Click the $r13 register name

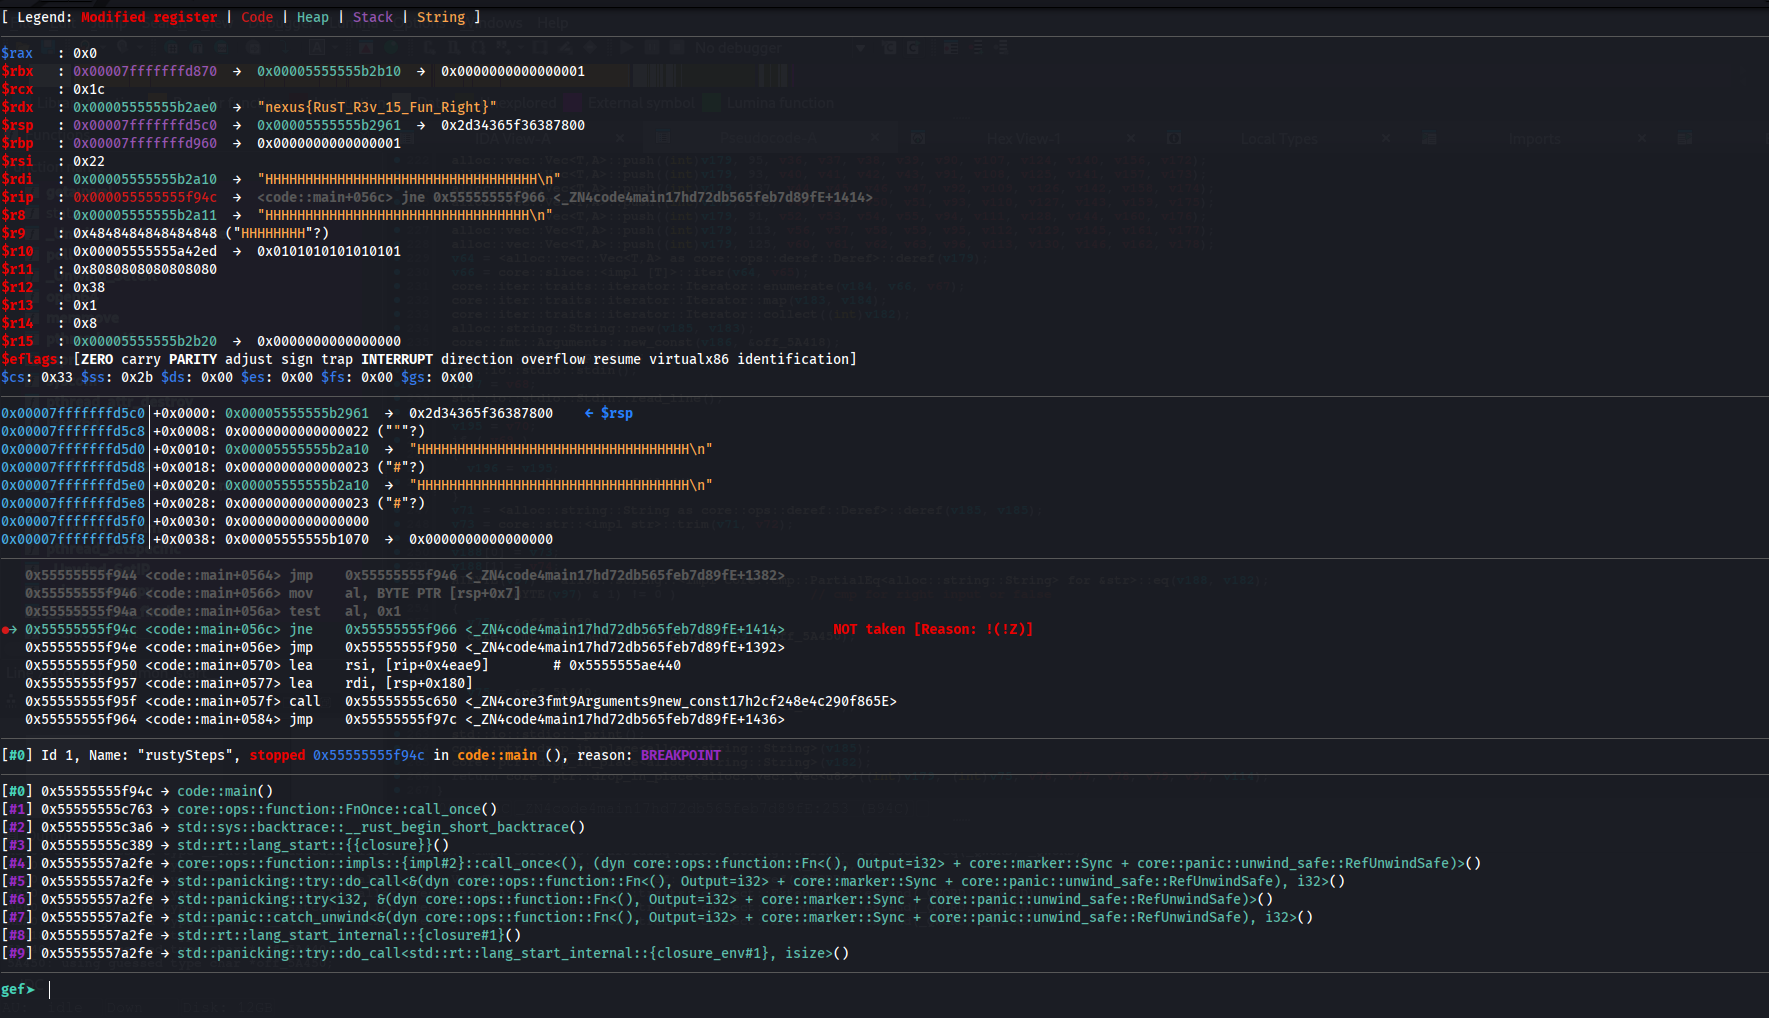click(17, 305)
